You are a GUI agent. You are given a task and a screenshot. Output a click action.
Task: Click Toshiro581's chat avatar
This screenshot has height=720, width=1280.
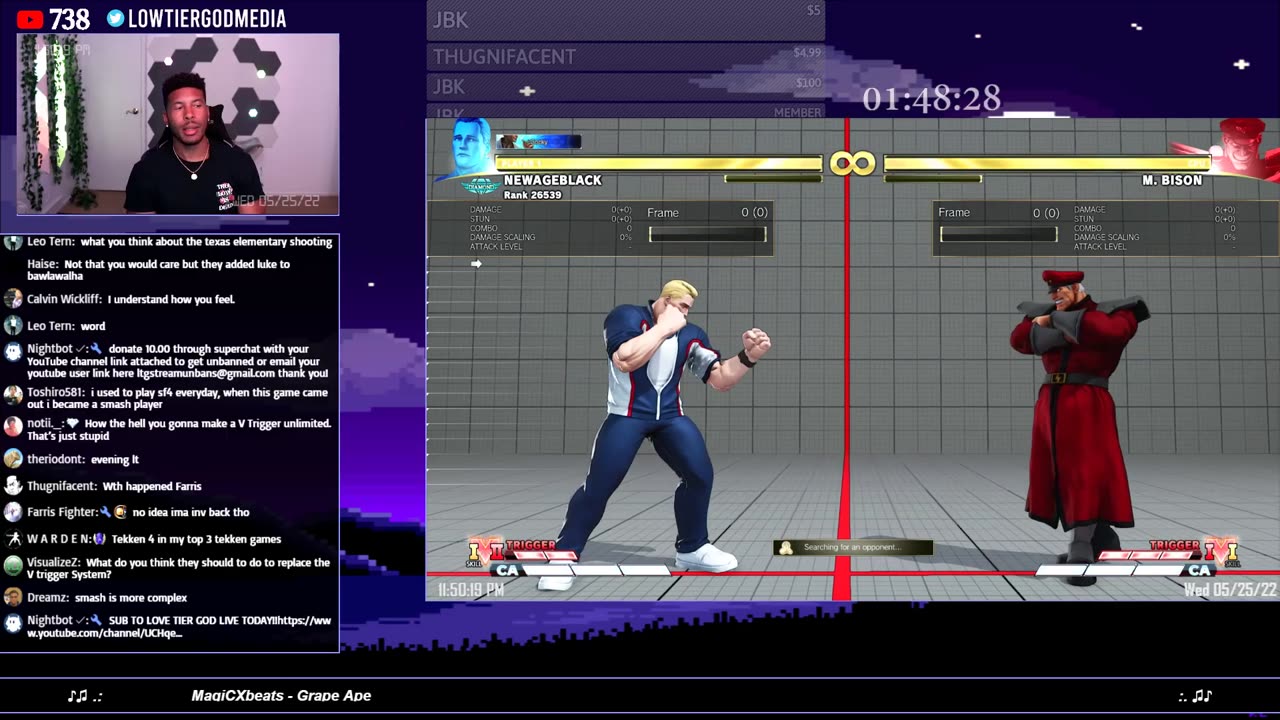point(13,396)
